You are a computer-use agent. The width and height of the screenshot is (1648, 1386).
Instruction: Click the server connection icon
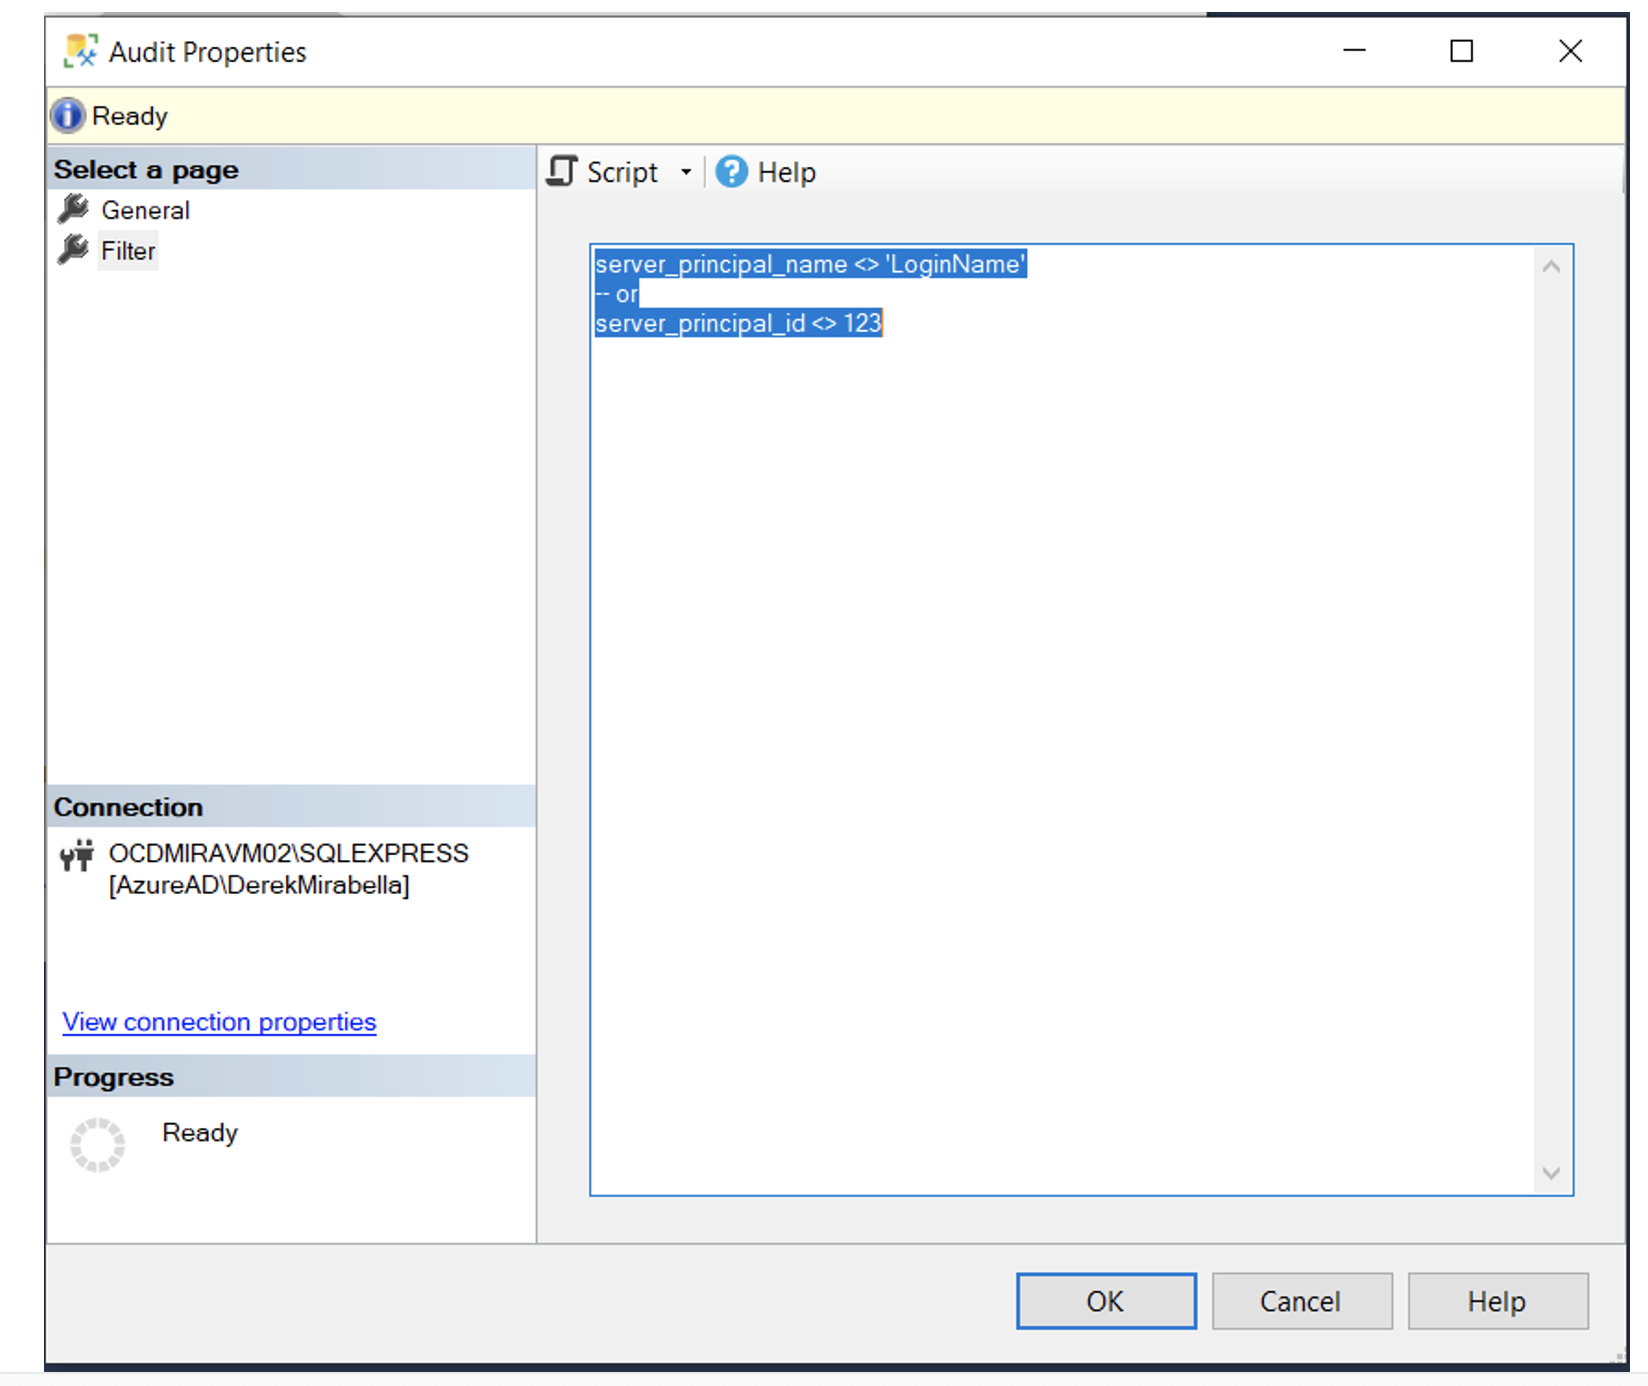point(77,856)
